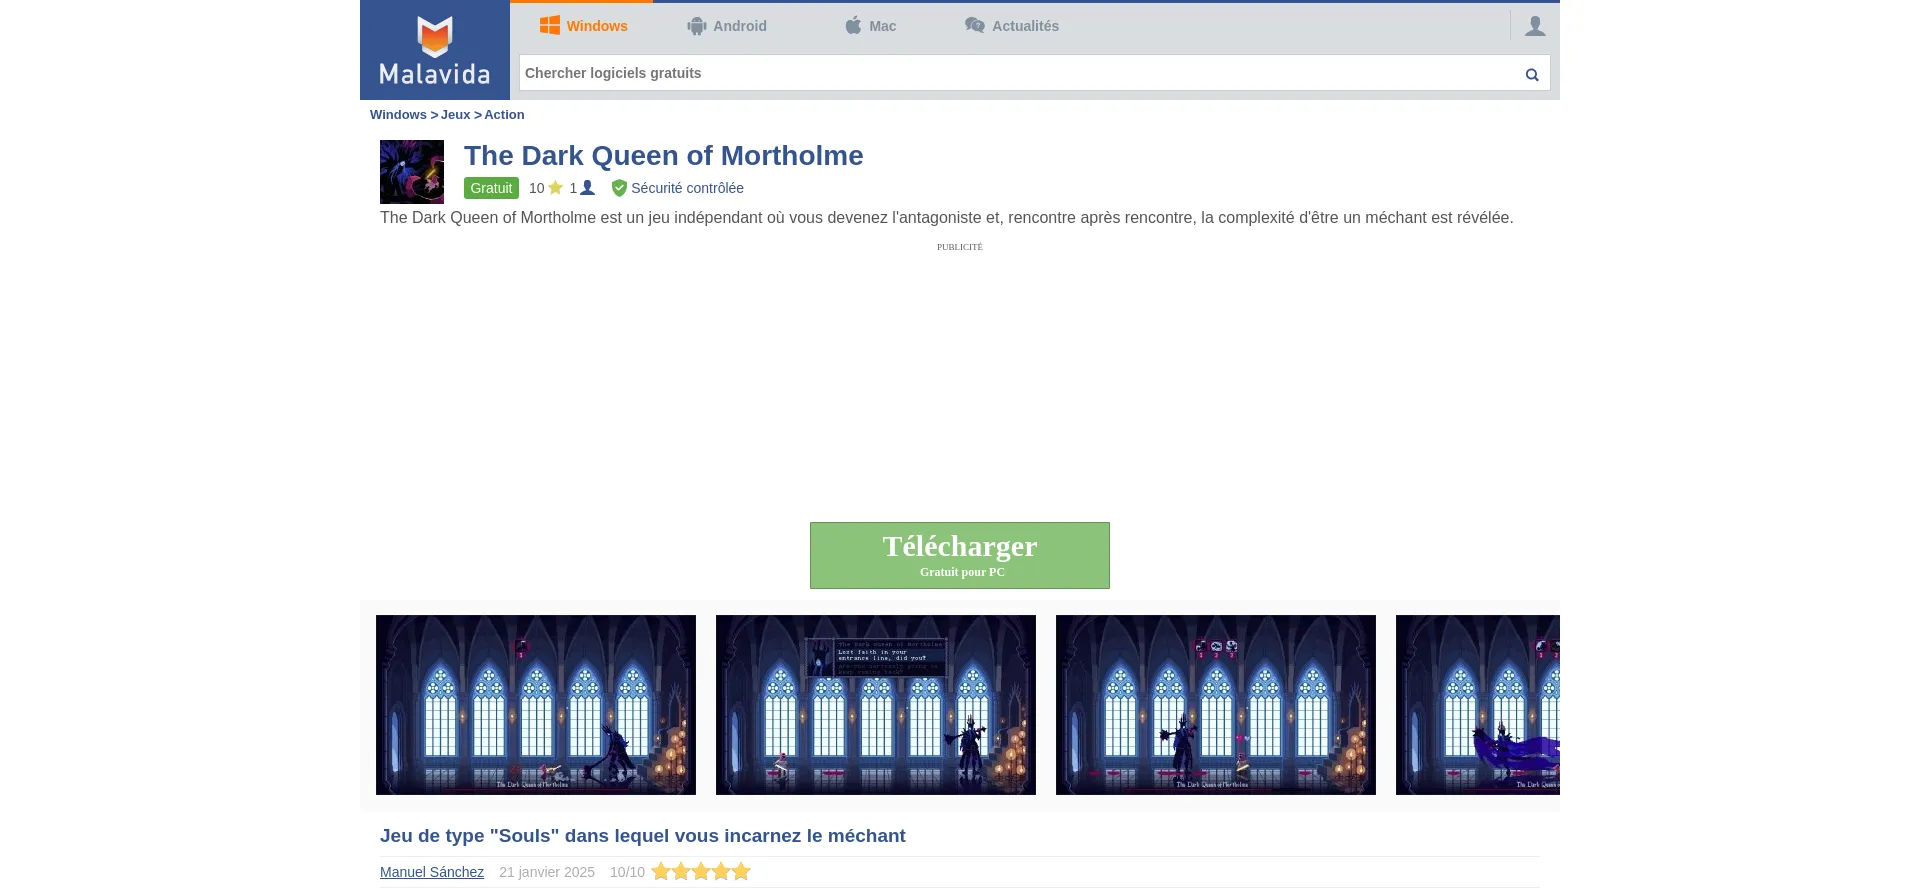Click the five-star review rating

[x=701, y=872]
